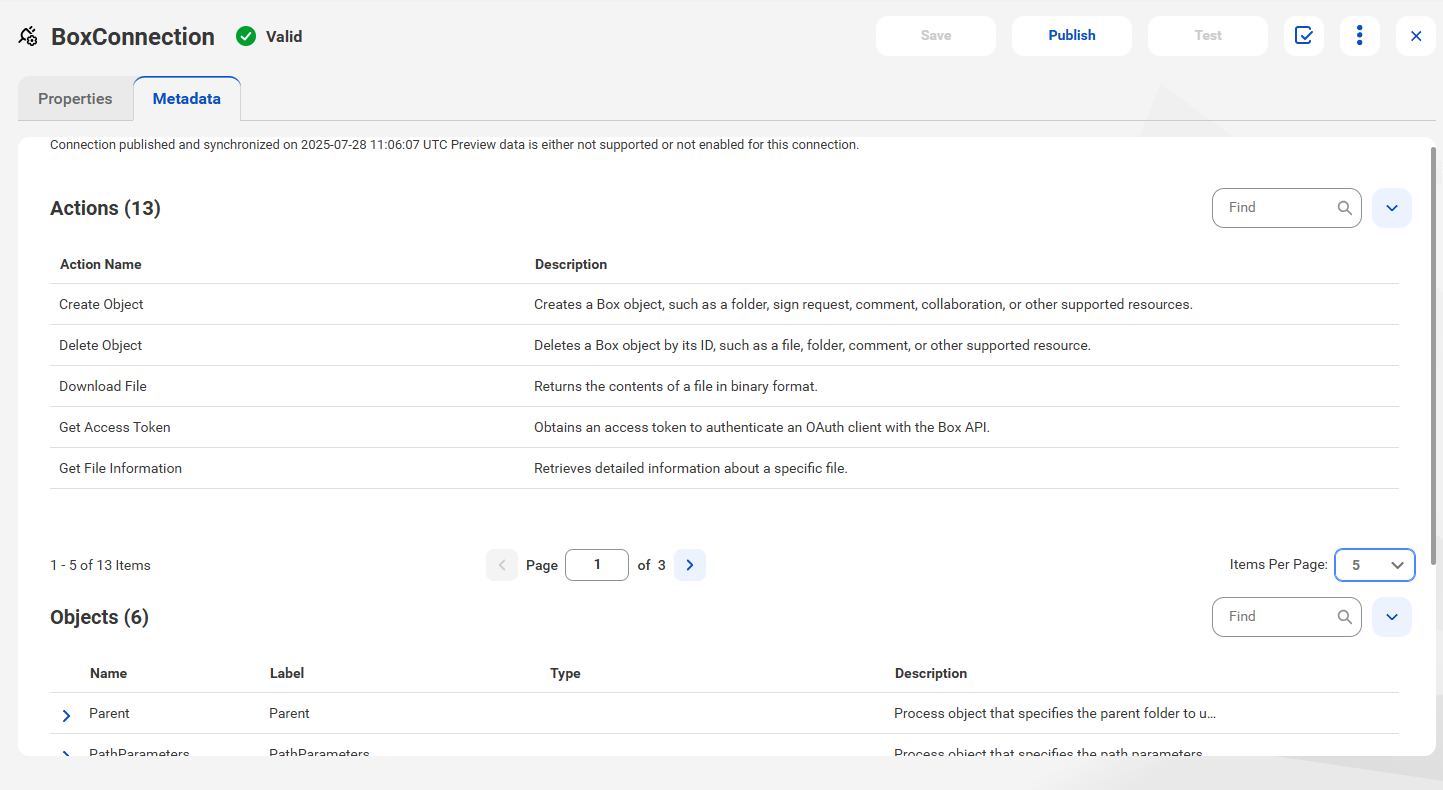Switch to the Properties tab
The height and width of the screenshot is (790, 1443).
[x=75, y=99]
